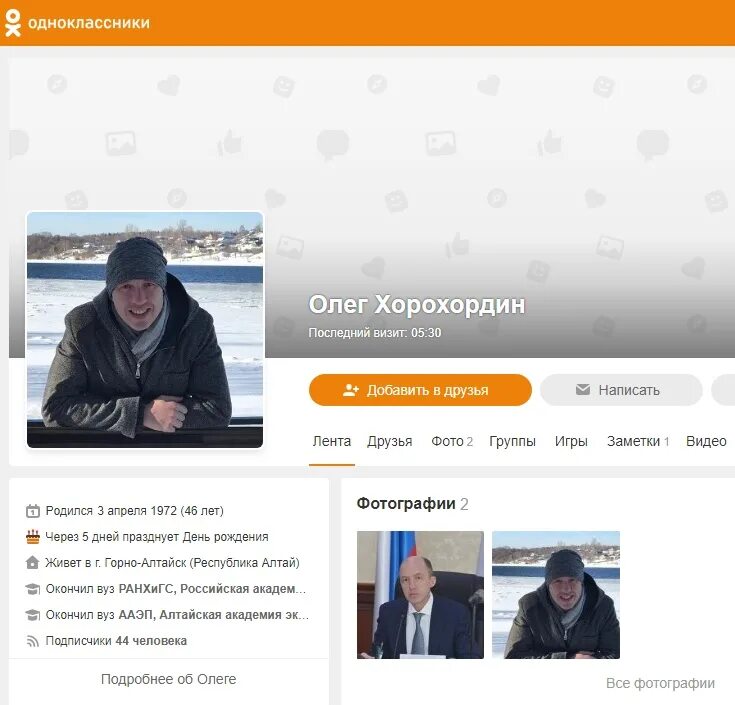Open photo thumbnail of man in suit
Image resolution: width=735 pixels, height=705 pixels.
coord(420,594)
